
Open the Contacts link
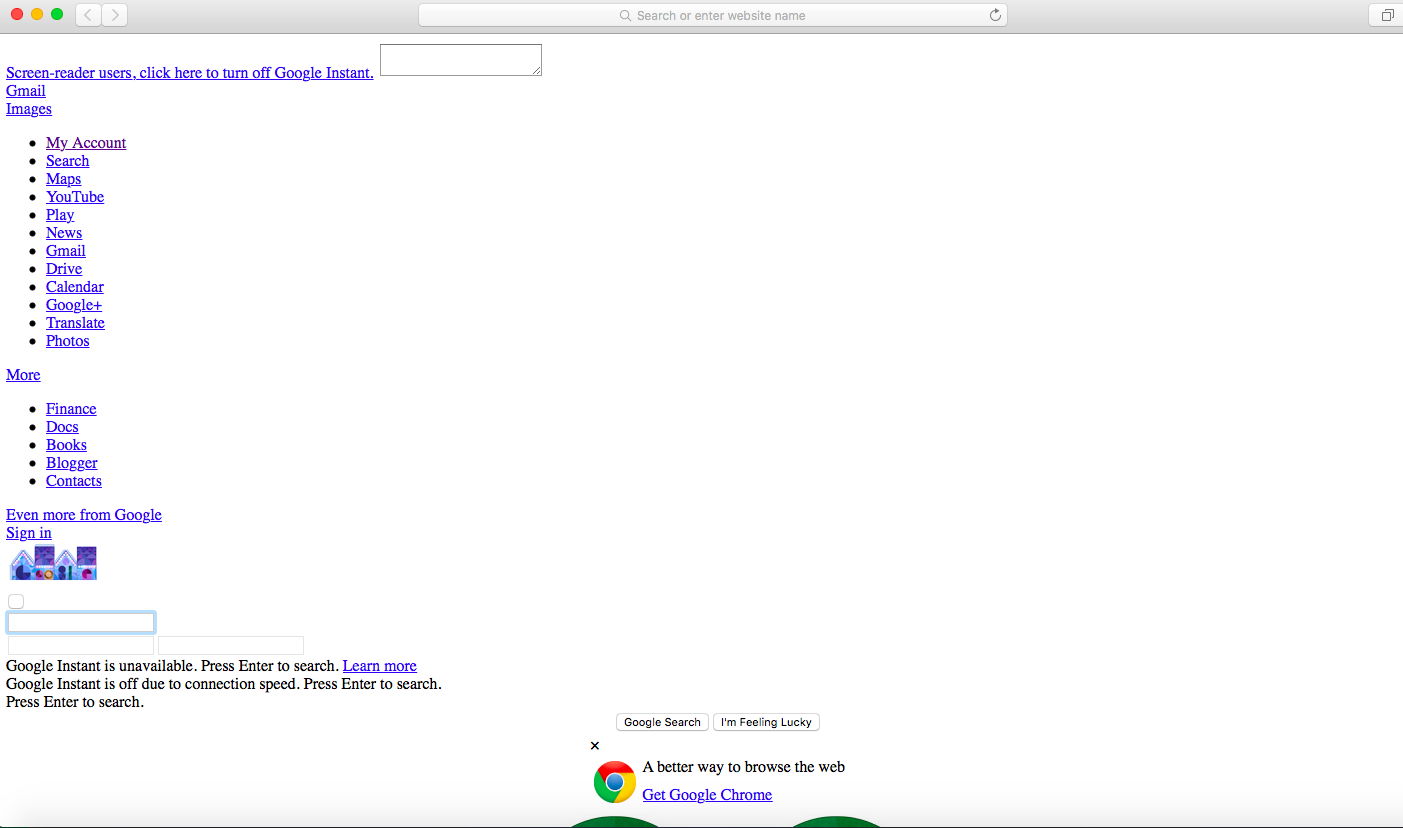[x=74, y=481]
